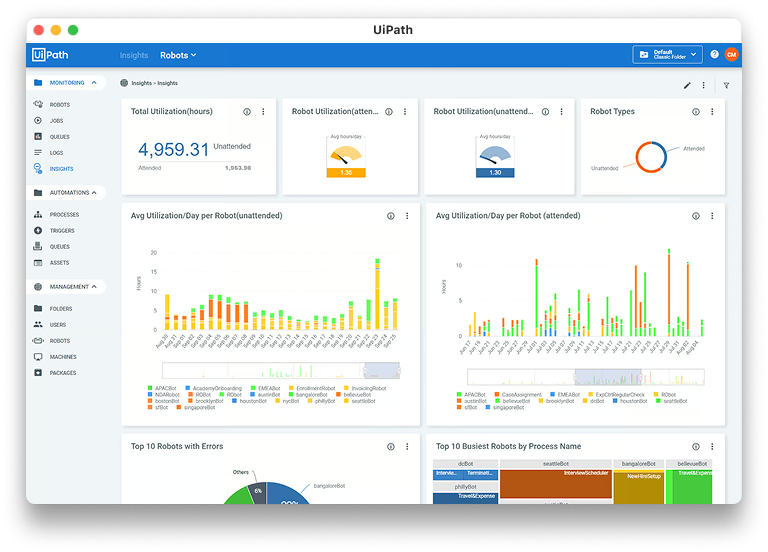Show info for Top 10 Busiest Robots
Screen dimensions: 768x552
696,447
